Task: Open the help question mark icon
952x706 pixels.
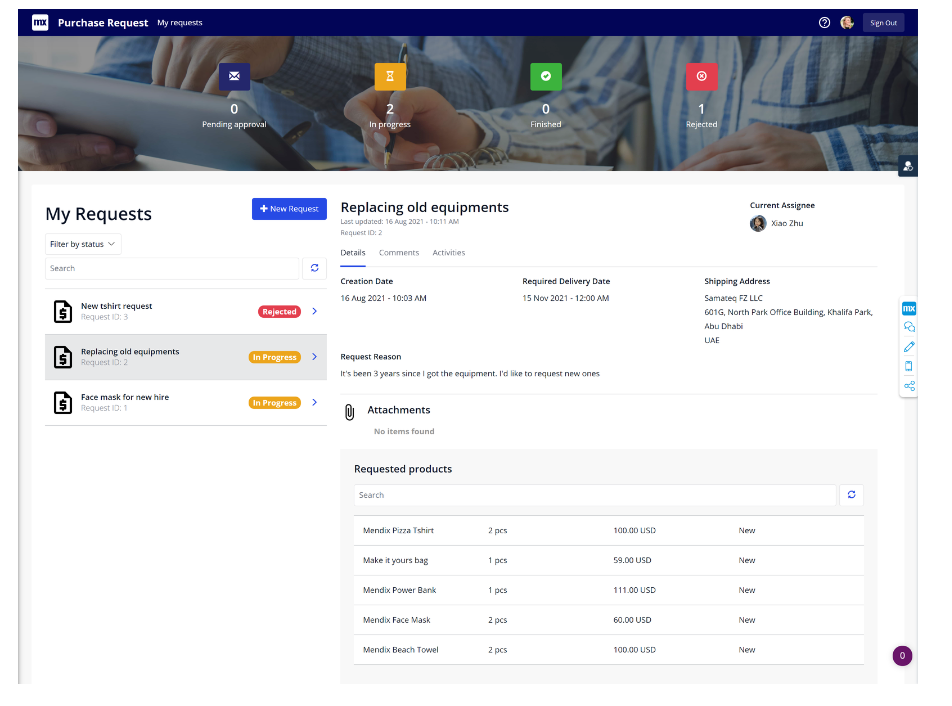Action: [x=823, y=22]
